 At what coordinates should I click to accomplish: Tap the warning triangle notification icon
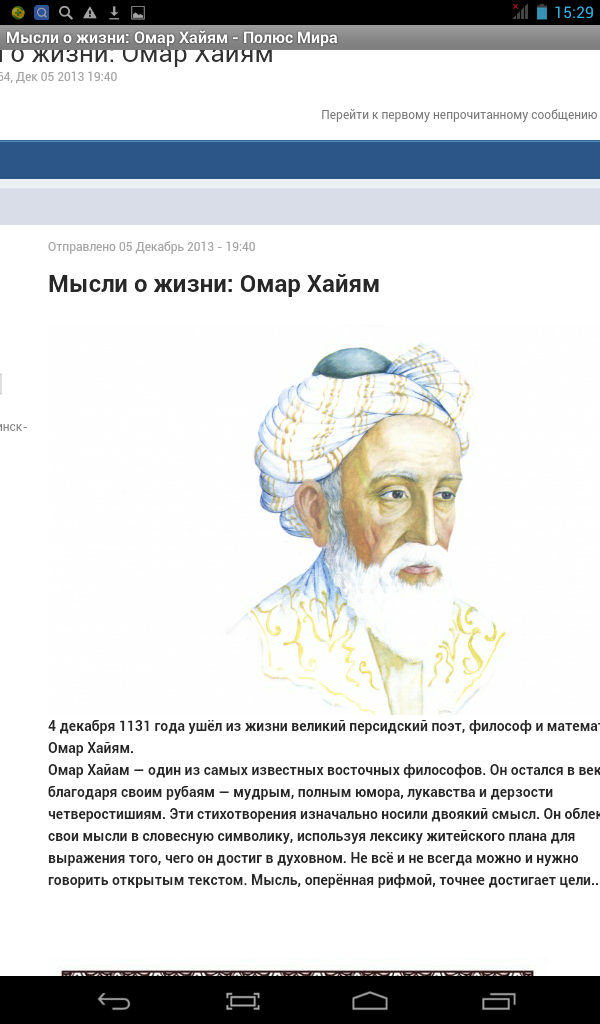click(x=89, y=12)
